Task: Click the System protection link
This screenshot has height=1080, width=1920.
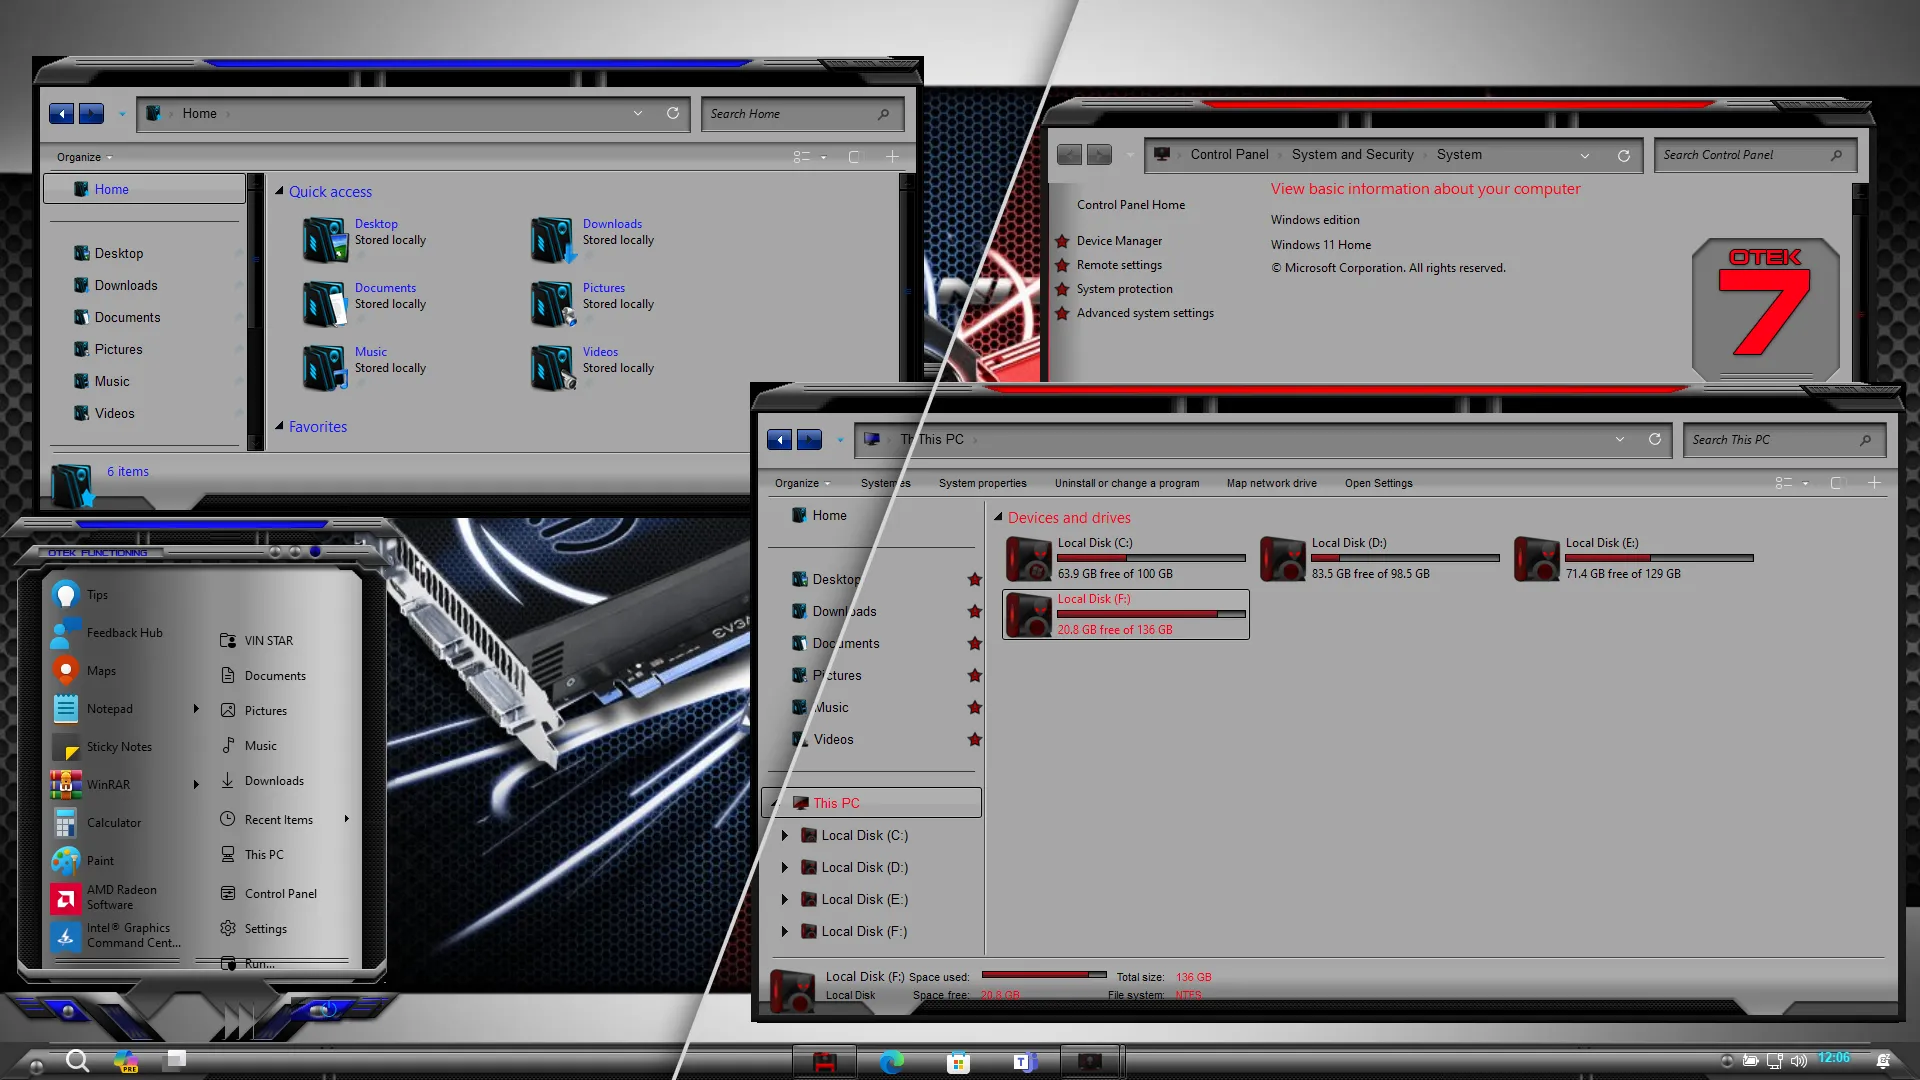Action: point(1124,288)
